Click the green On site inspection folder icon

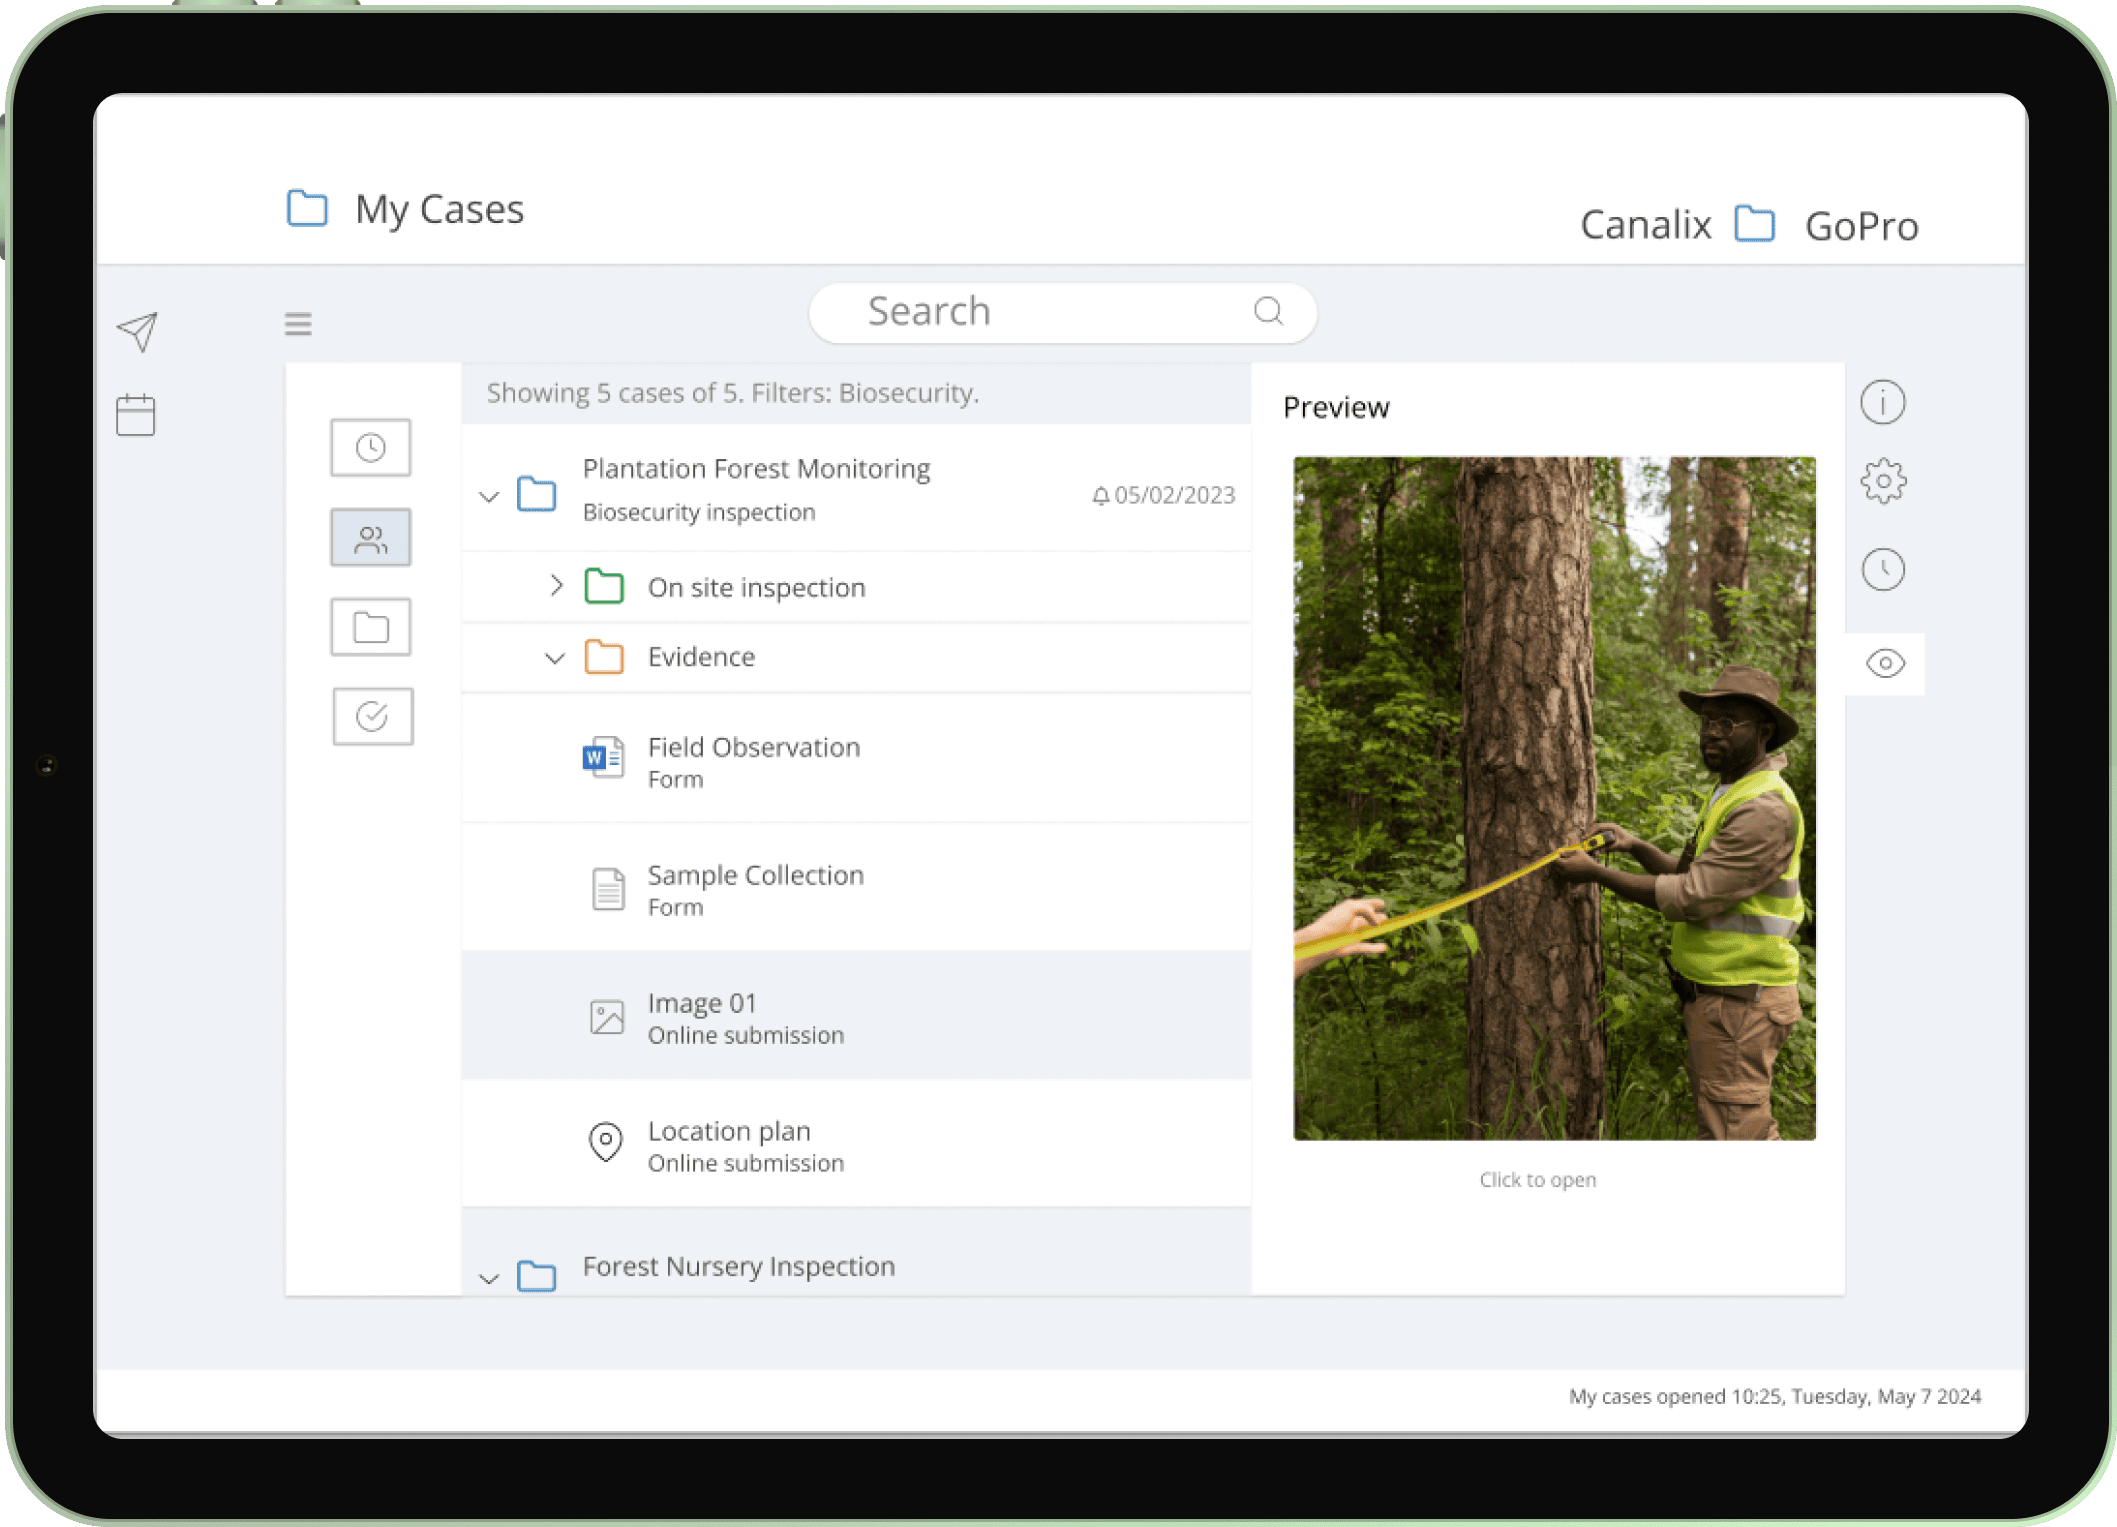(604, 586)
